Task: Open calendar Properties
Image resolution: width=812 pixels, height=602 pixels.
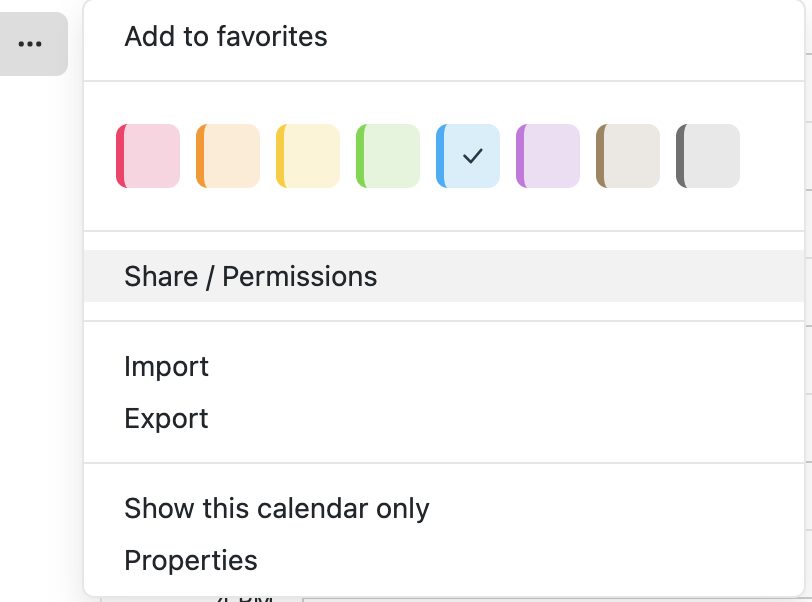Action: coord(190,560)
